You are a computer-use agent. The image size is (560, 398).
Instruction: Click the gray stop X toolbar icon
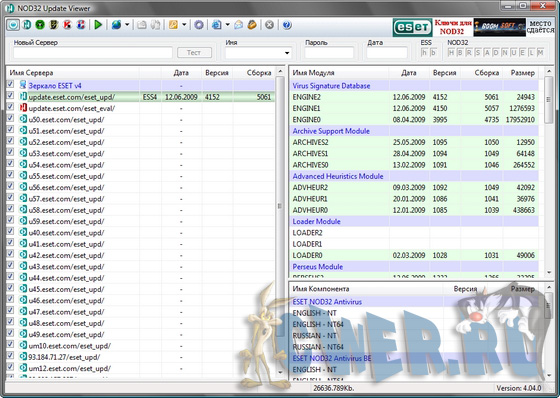pyautogui.click(x=270, y=25)
